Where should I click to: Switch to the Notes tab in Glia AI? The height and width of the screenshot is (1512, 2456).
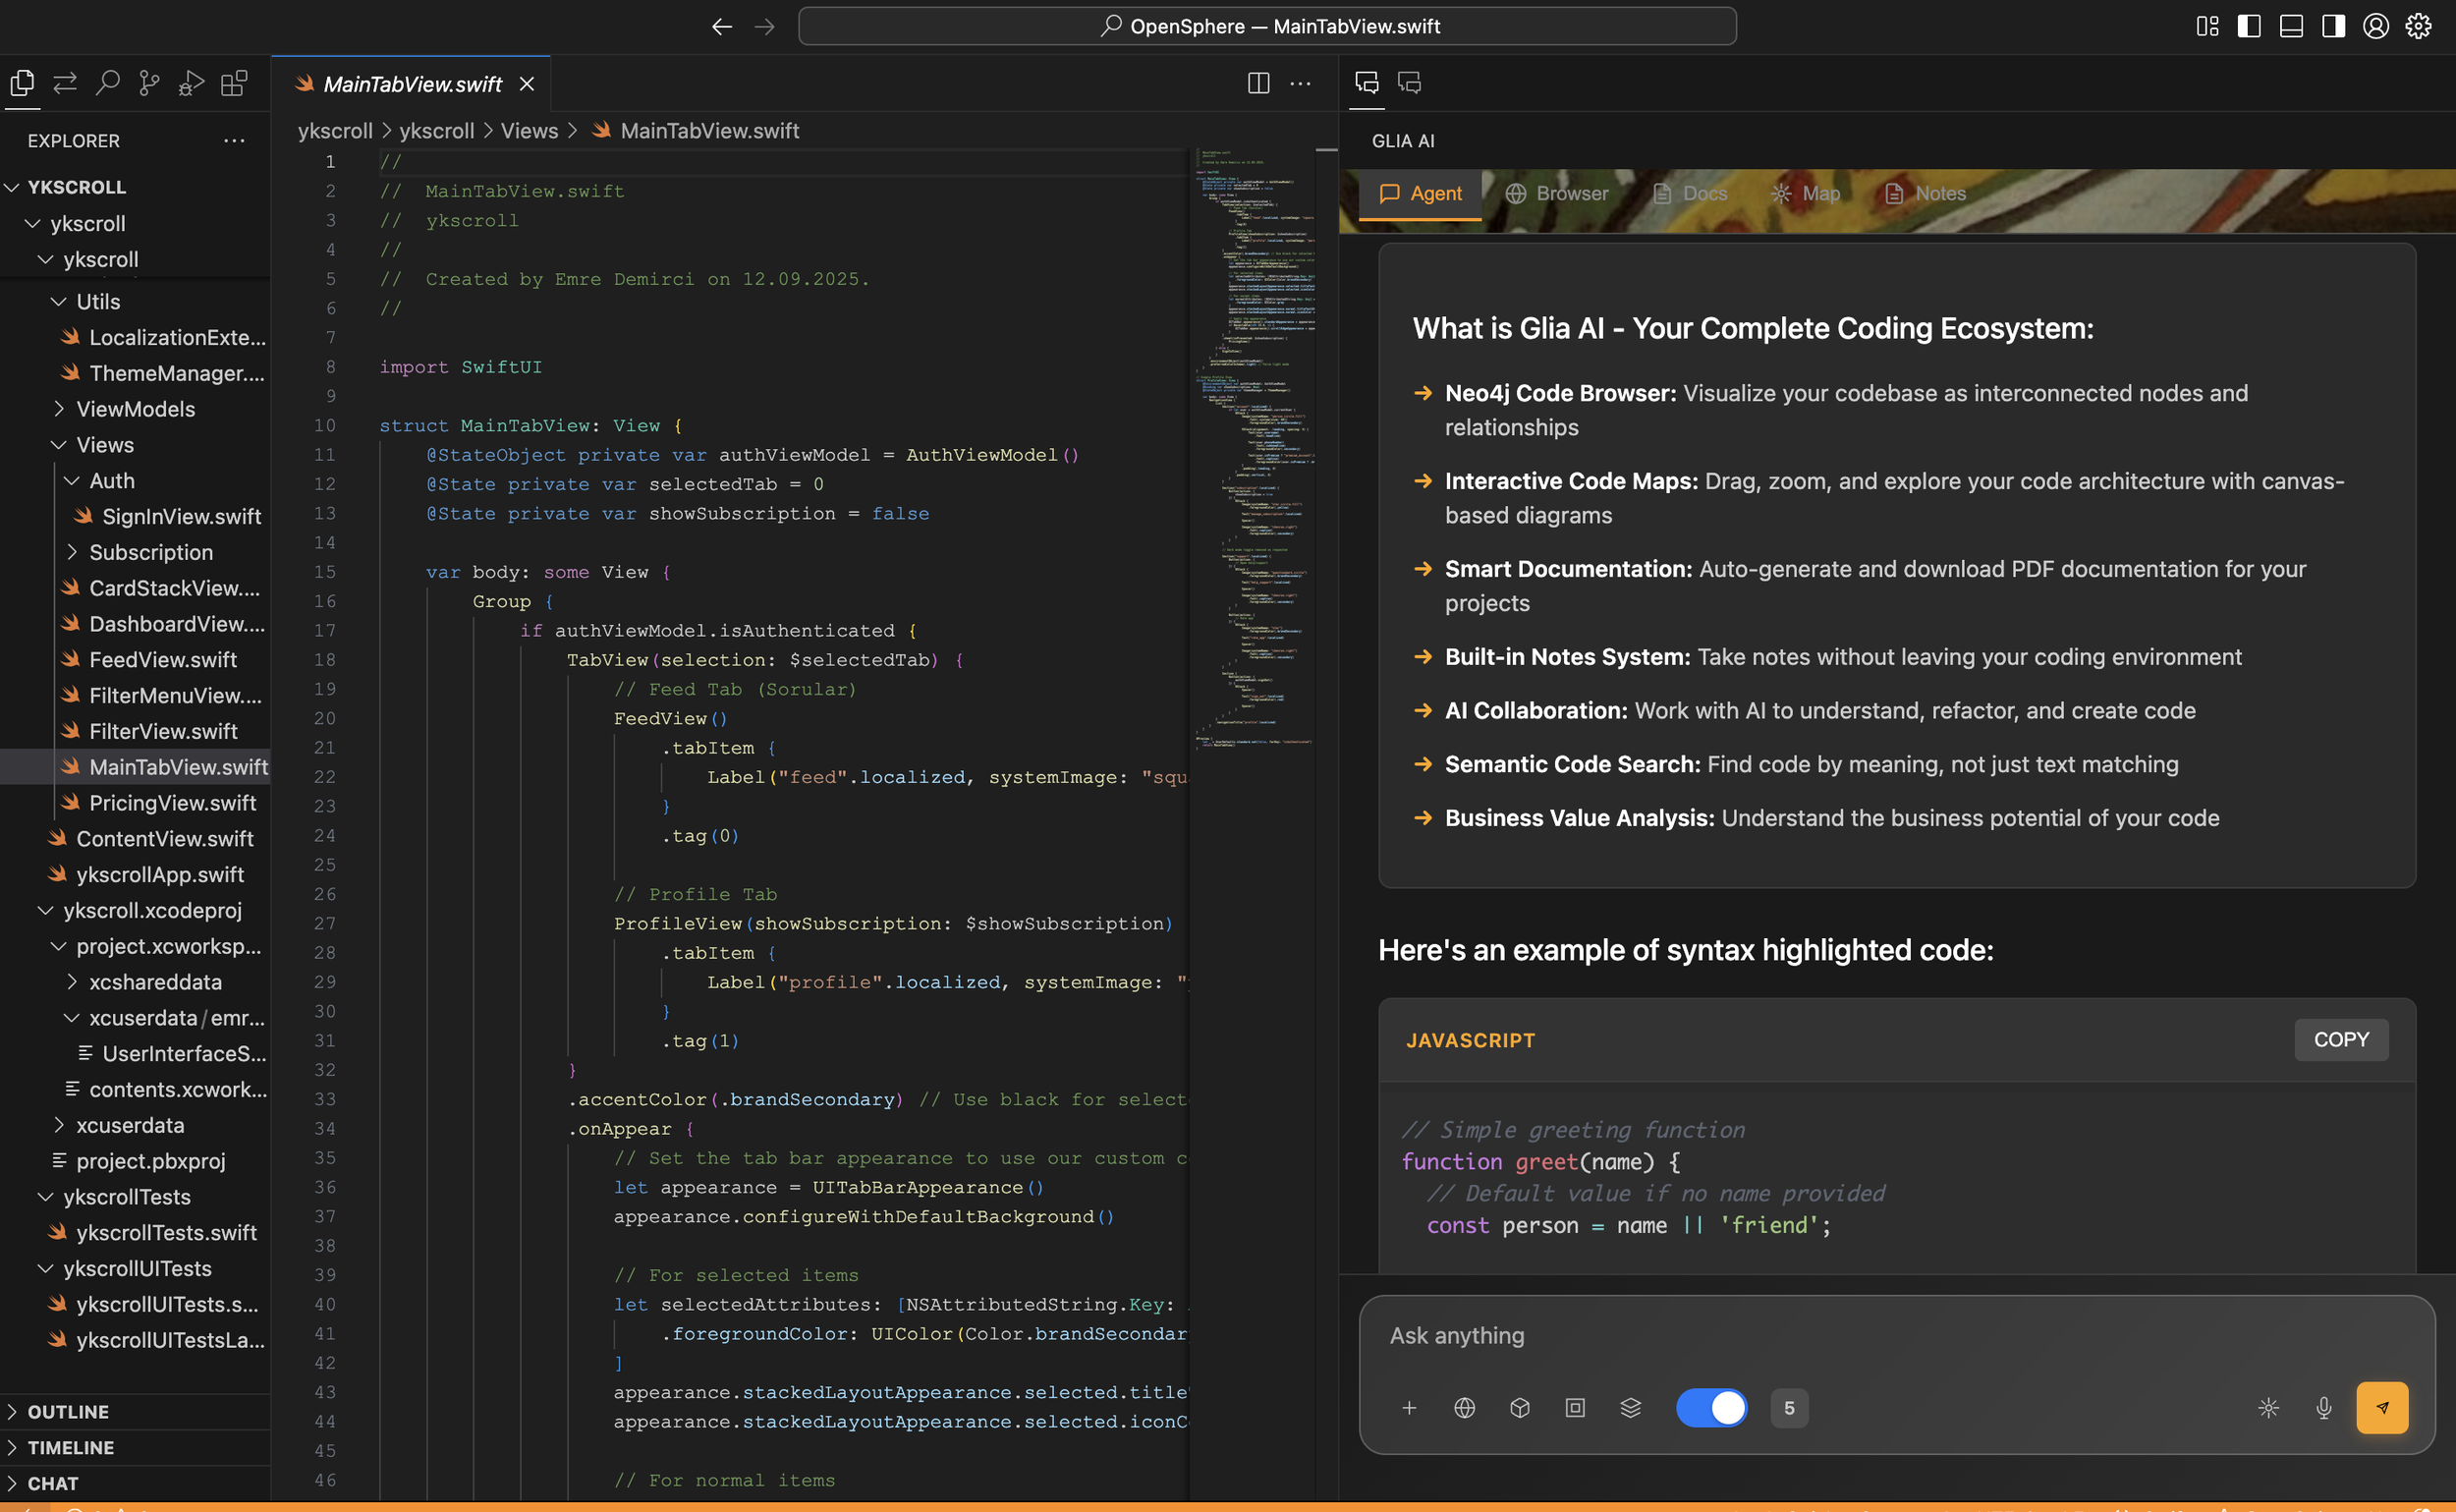[1925, 193]
